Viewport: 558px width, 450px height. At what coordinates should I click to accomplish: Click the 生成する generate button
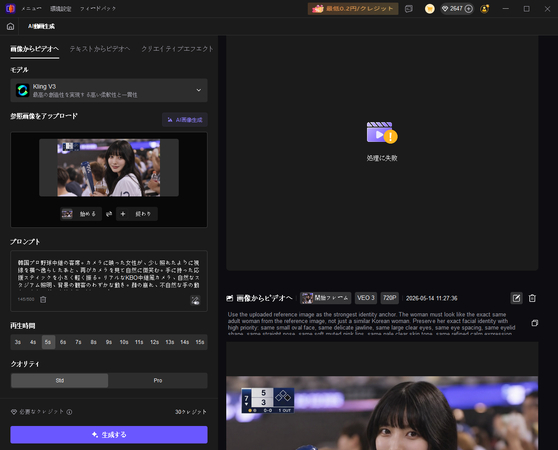(x=109, y=435)
